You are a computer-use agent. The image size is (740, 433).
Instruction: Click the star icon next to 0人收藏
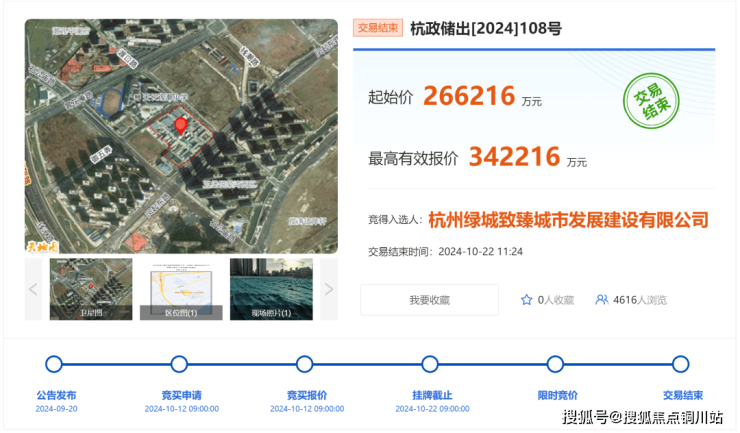click(526, 300)
